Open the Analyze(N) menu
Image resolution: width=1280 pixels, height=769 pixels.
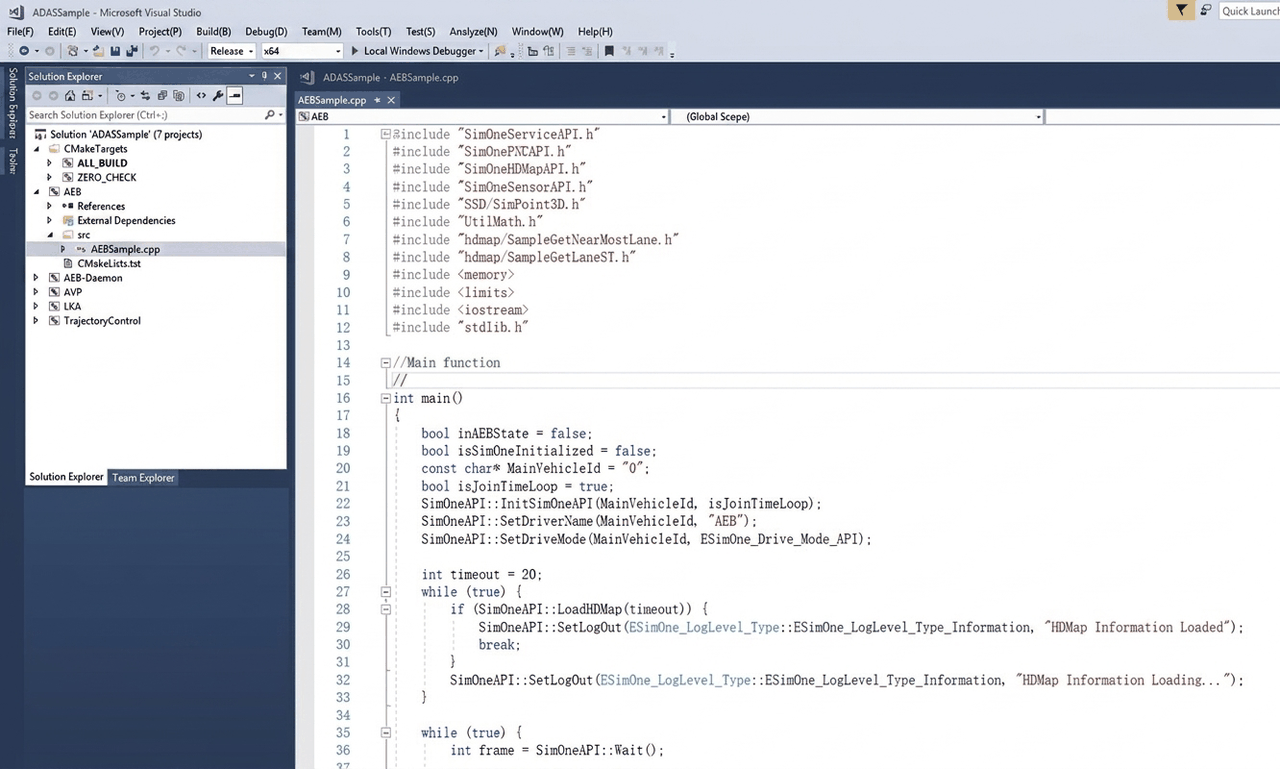[473, 32]
